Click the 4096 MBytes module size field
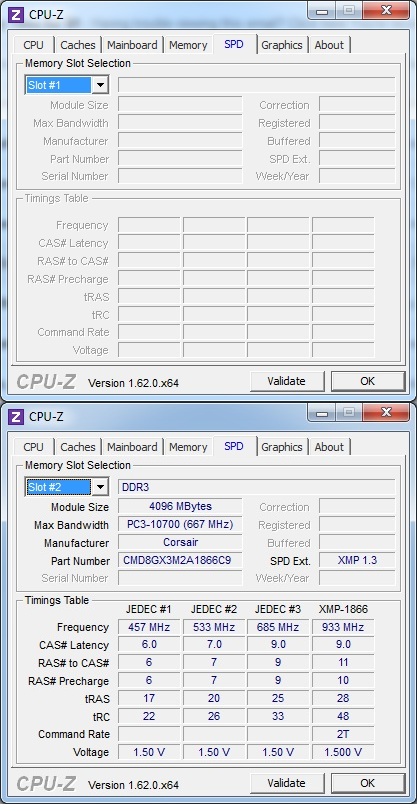Image resolution: width=417 pixels, height=811 pixels. pos(180,506)
